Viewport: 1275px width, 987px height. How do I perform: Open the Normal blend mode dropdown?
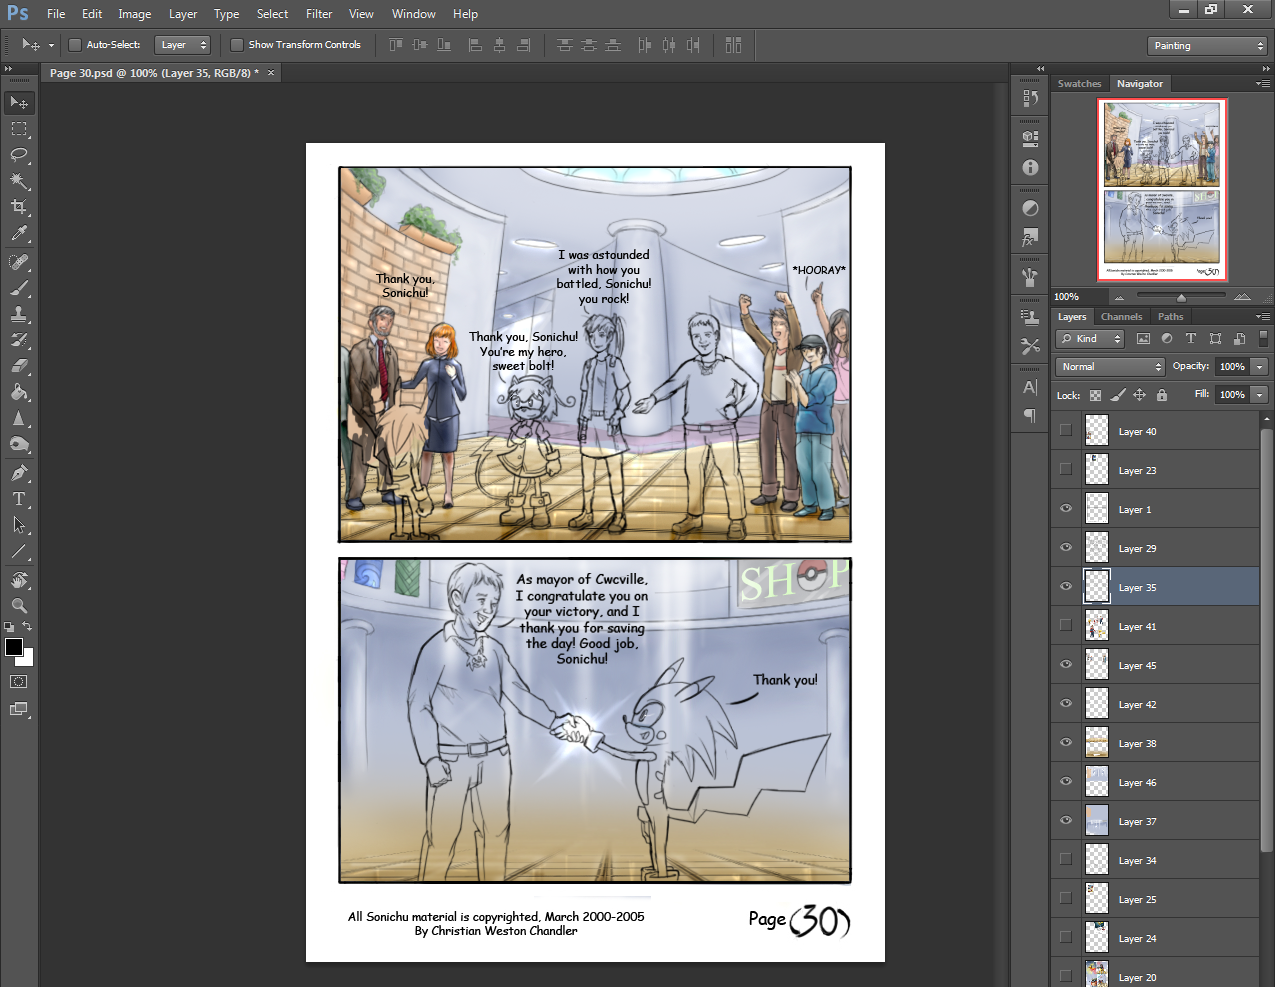pyautogui.click(x=1110, y=367)
